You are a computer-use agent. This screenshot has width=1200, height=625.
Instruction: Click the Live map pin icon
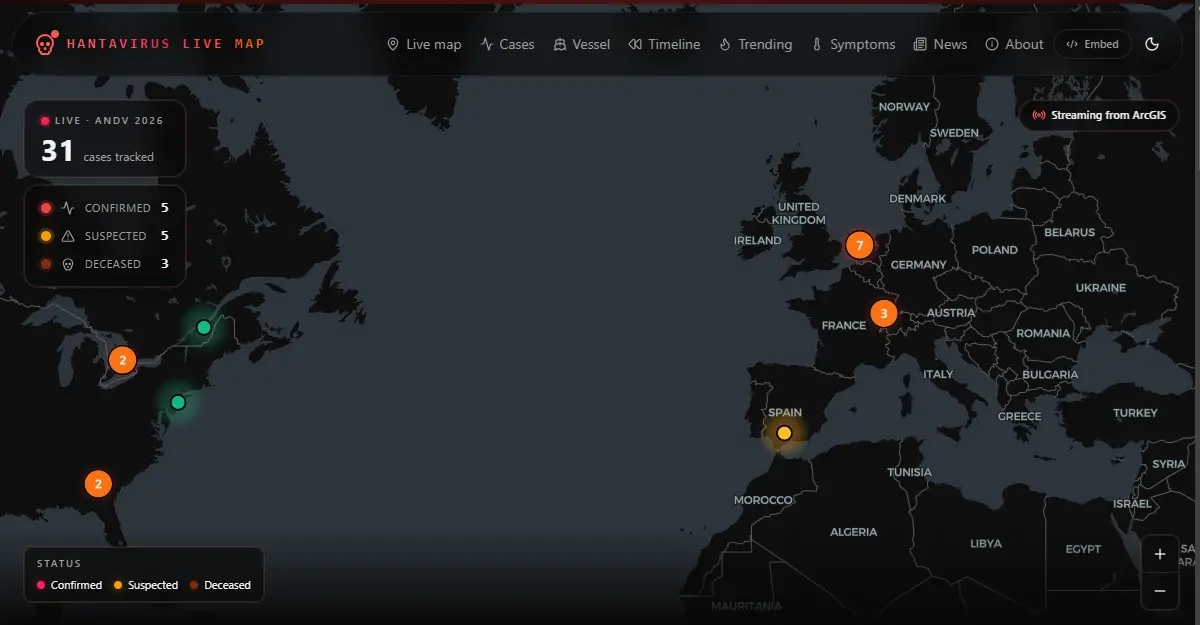(393, 44)
